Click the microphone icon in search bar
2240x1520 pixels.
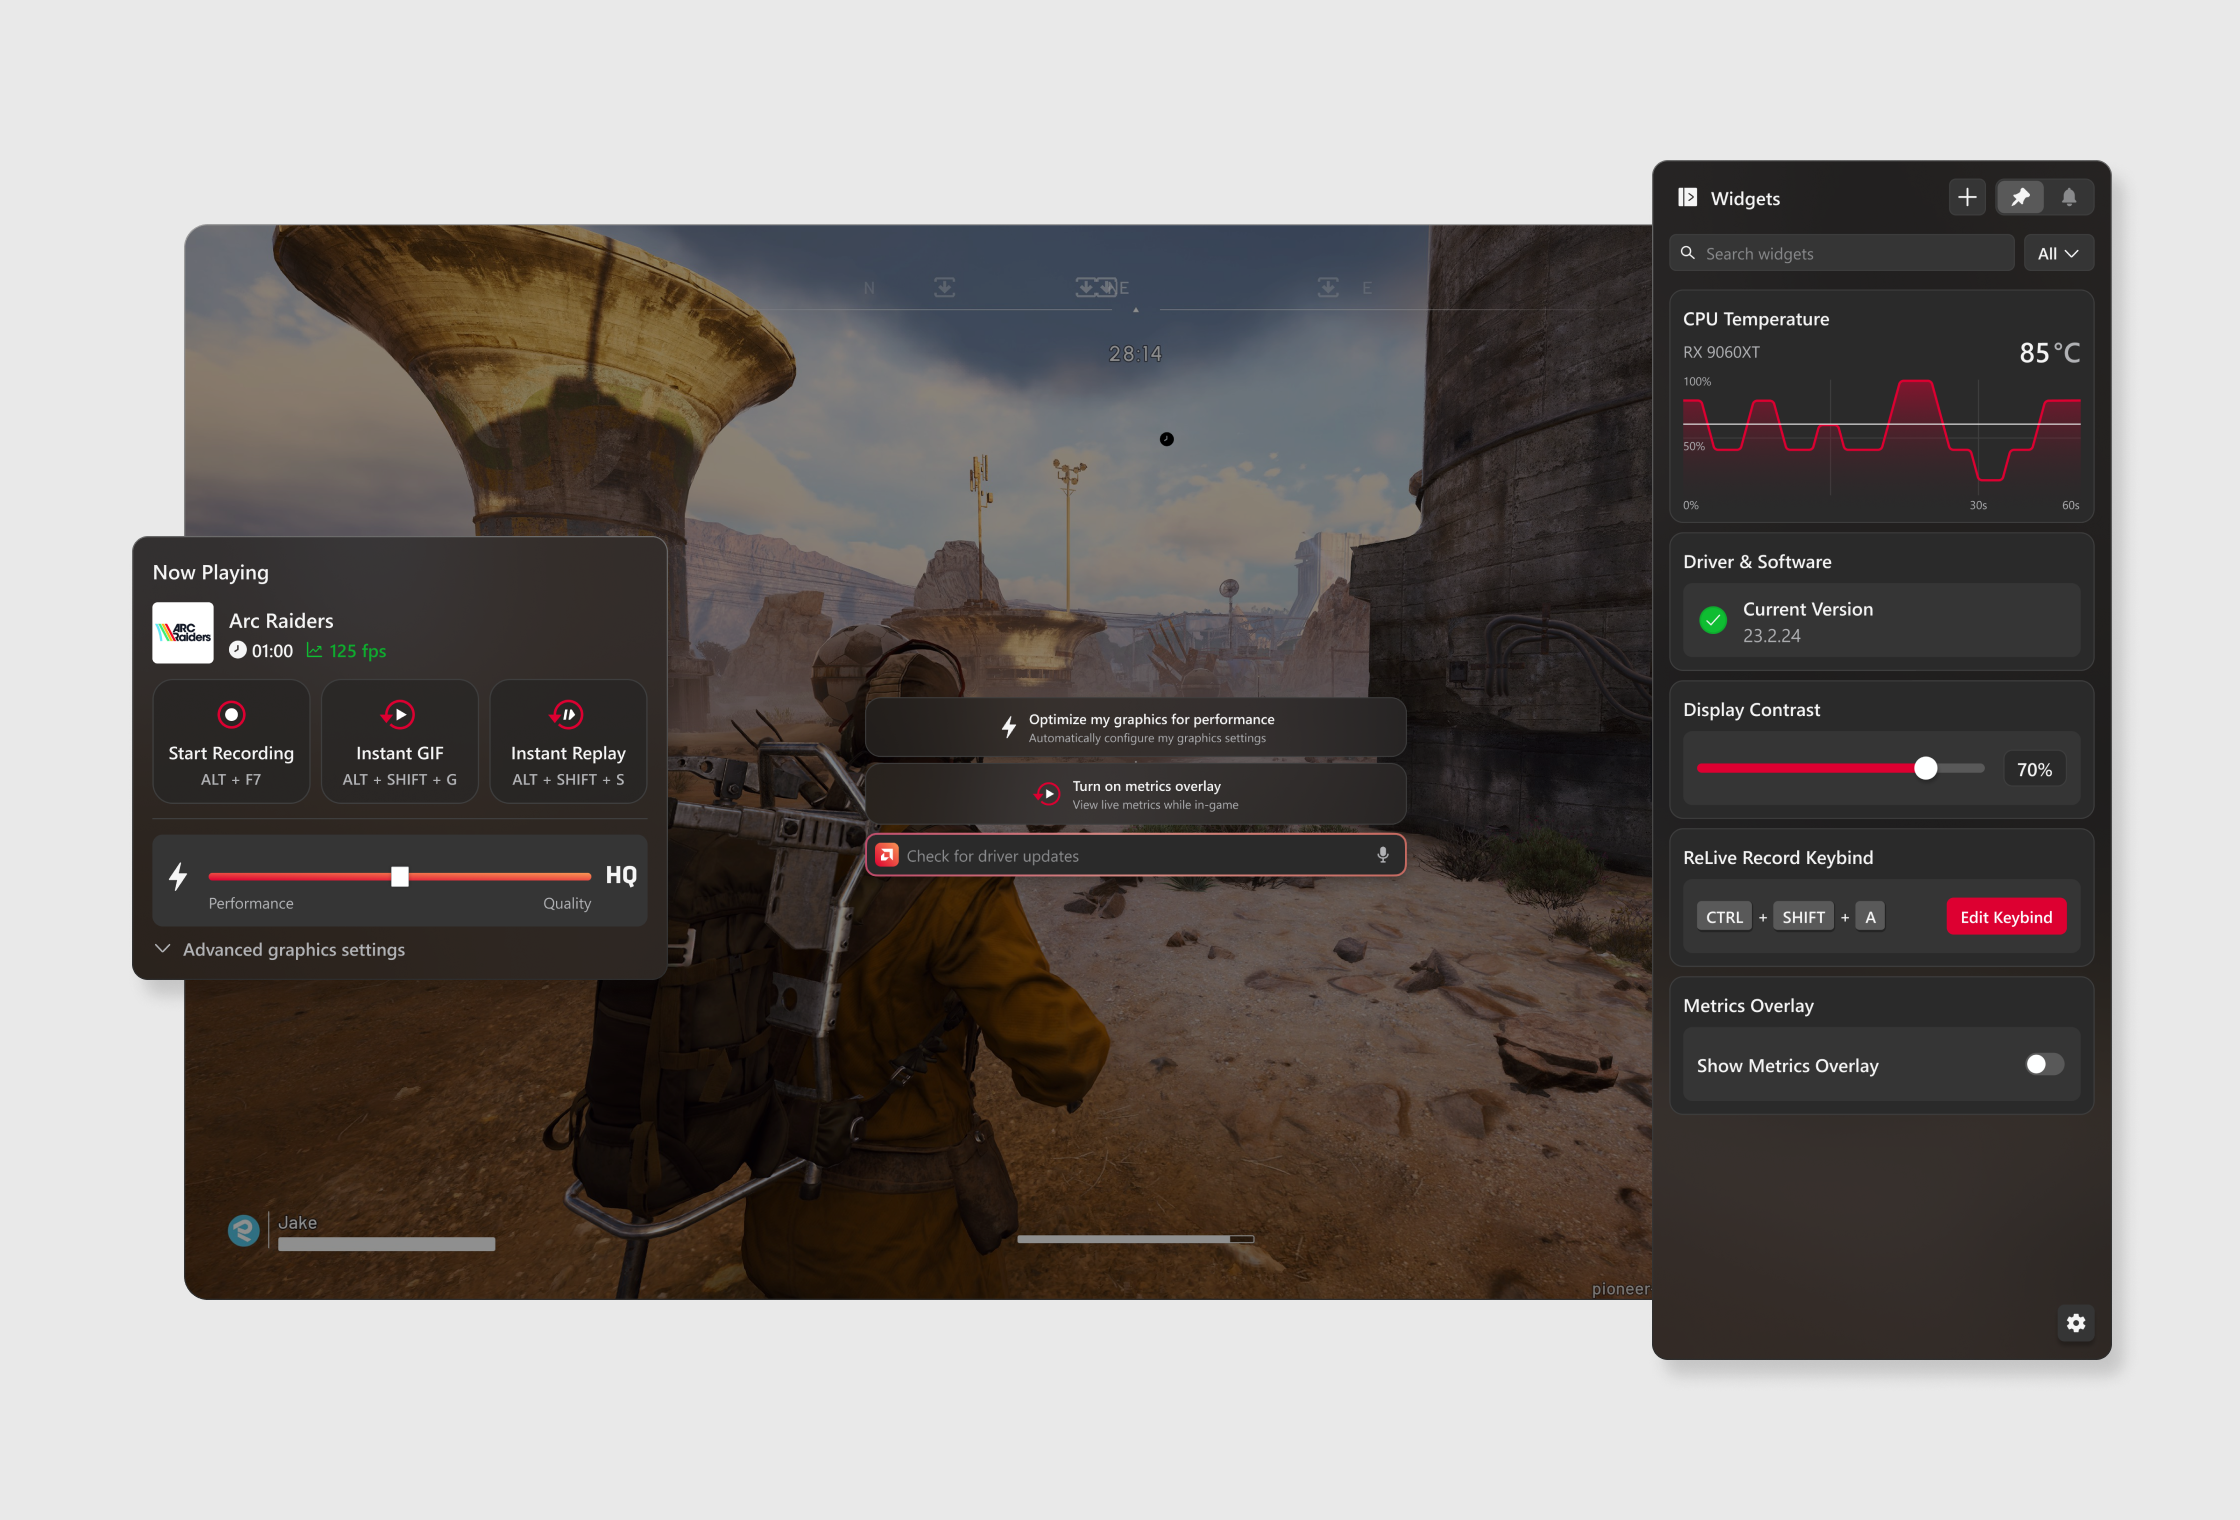point(1382,855)
